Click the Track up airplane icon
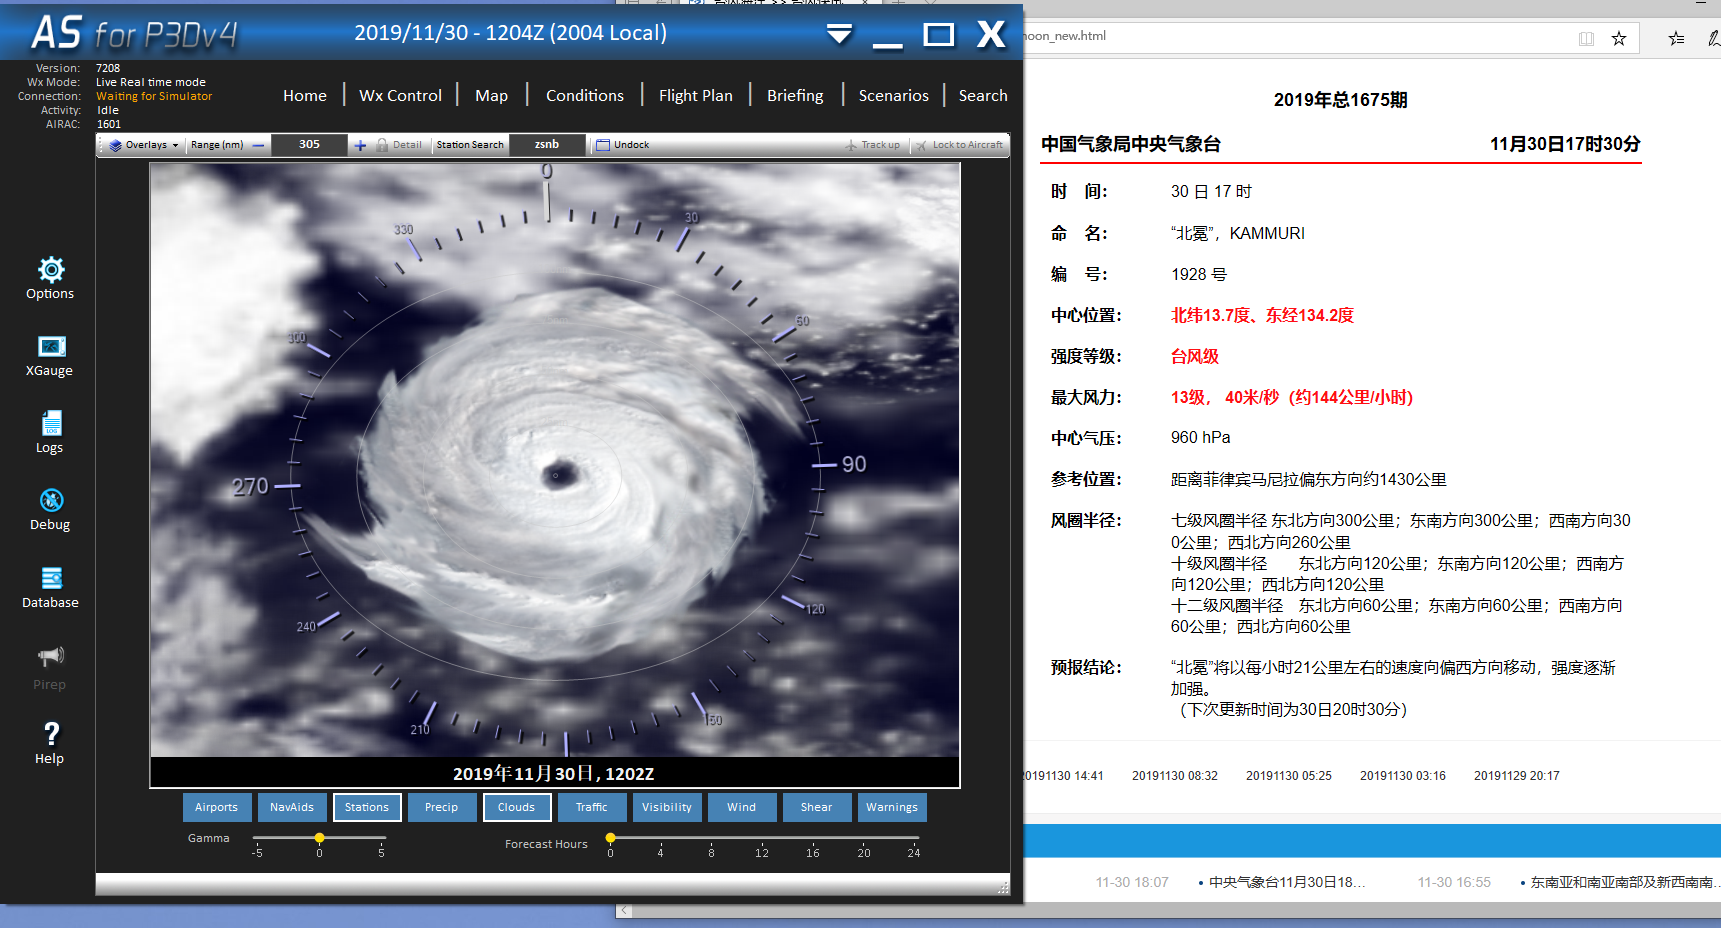This screenshot has width=1721, height=928. (851, 145)
